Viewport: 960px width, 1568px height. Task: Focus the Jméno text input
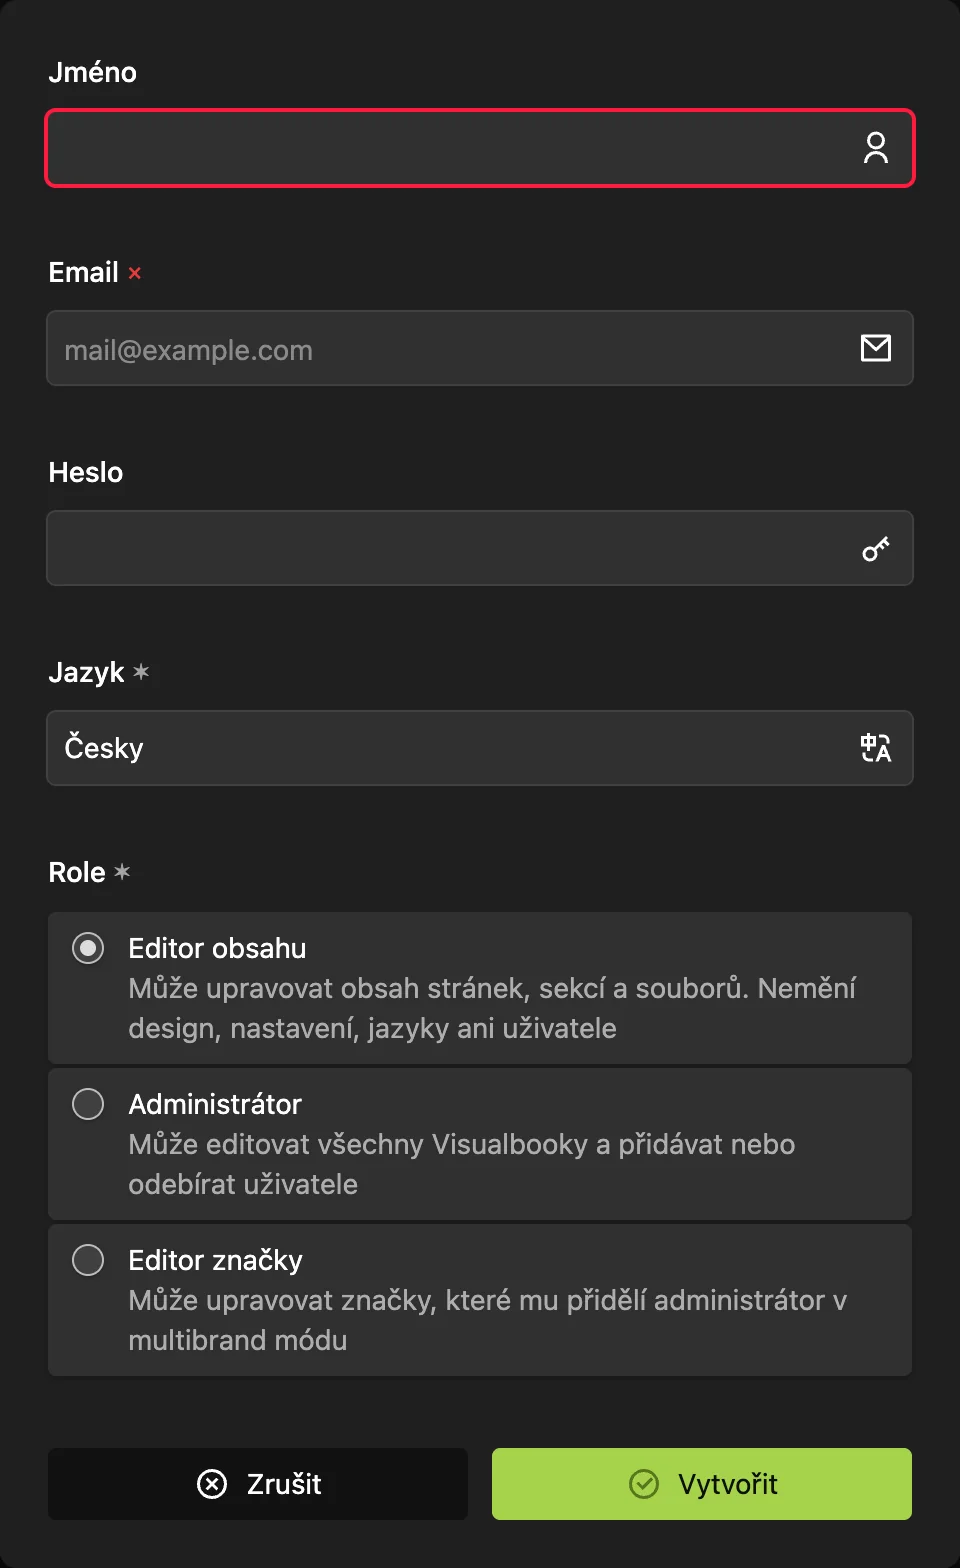pos(480,148)
